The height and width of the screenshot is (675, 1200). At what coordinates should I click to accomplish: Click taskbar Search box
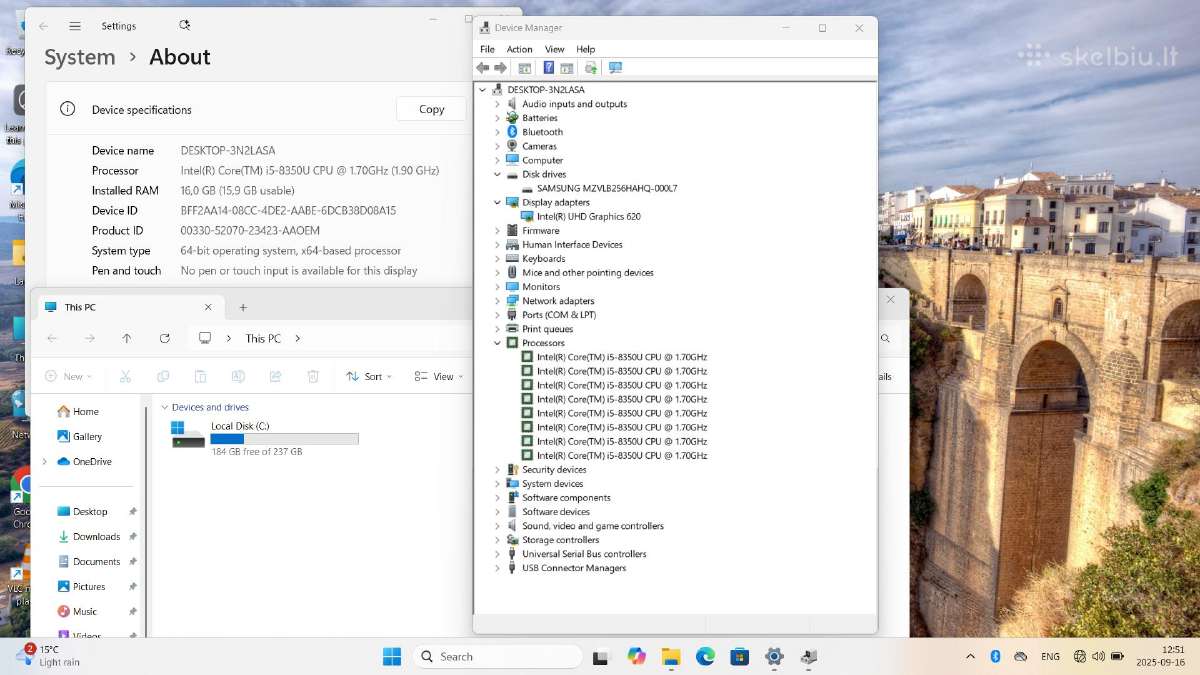click(498, 656)
